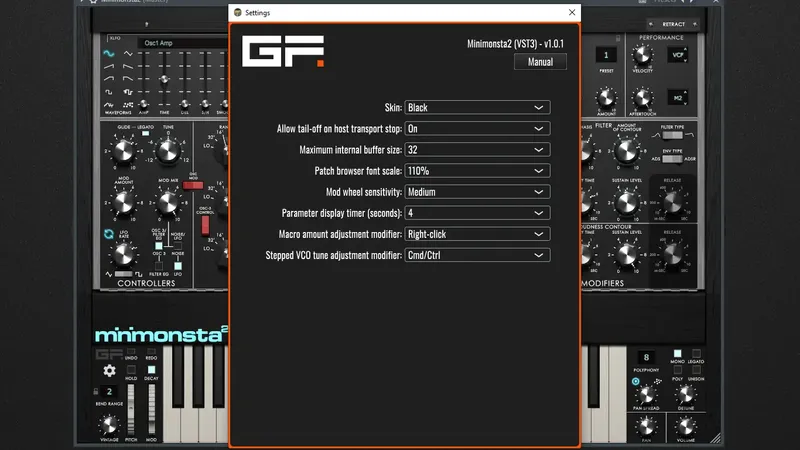Click the left arrow beside Retract
This screenshot has height=450, width=800.
pyautogui.click(x=651, y=24)
